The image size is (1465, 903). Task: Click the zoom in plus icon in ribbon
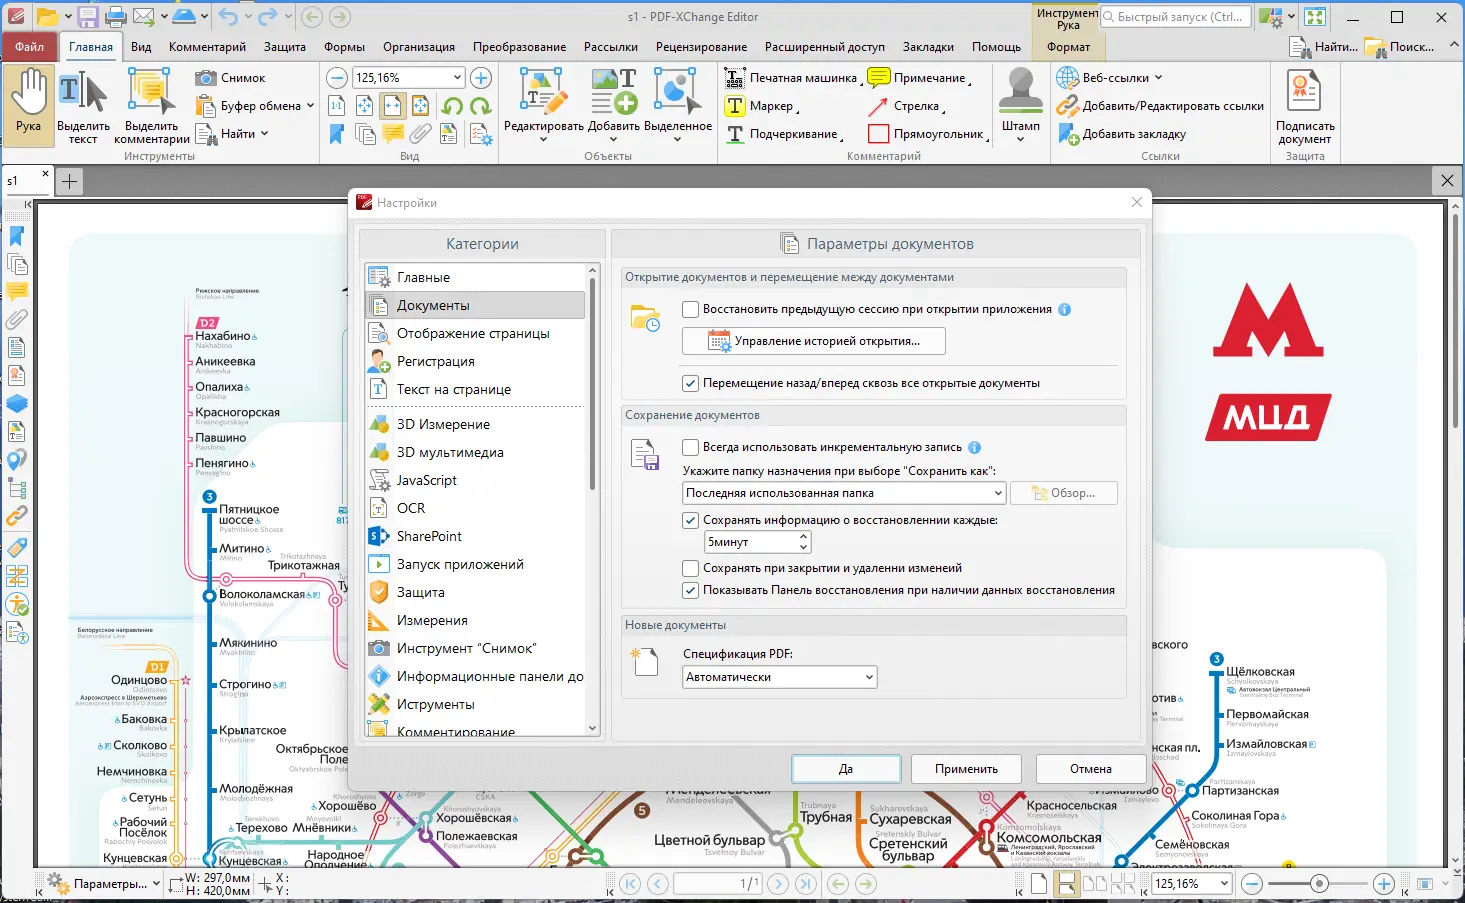[481, 78]
